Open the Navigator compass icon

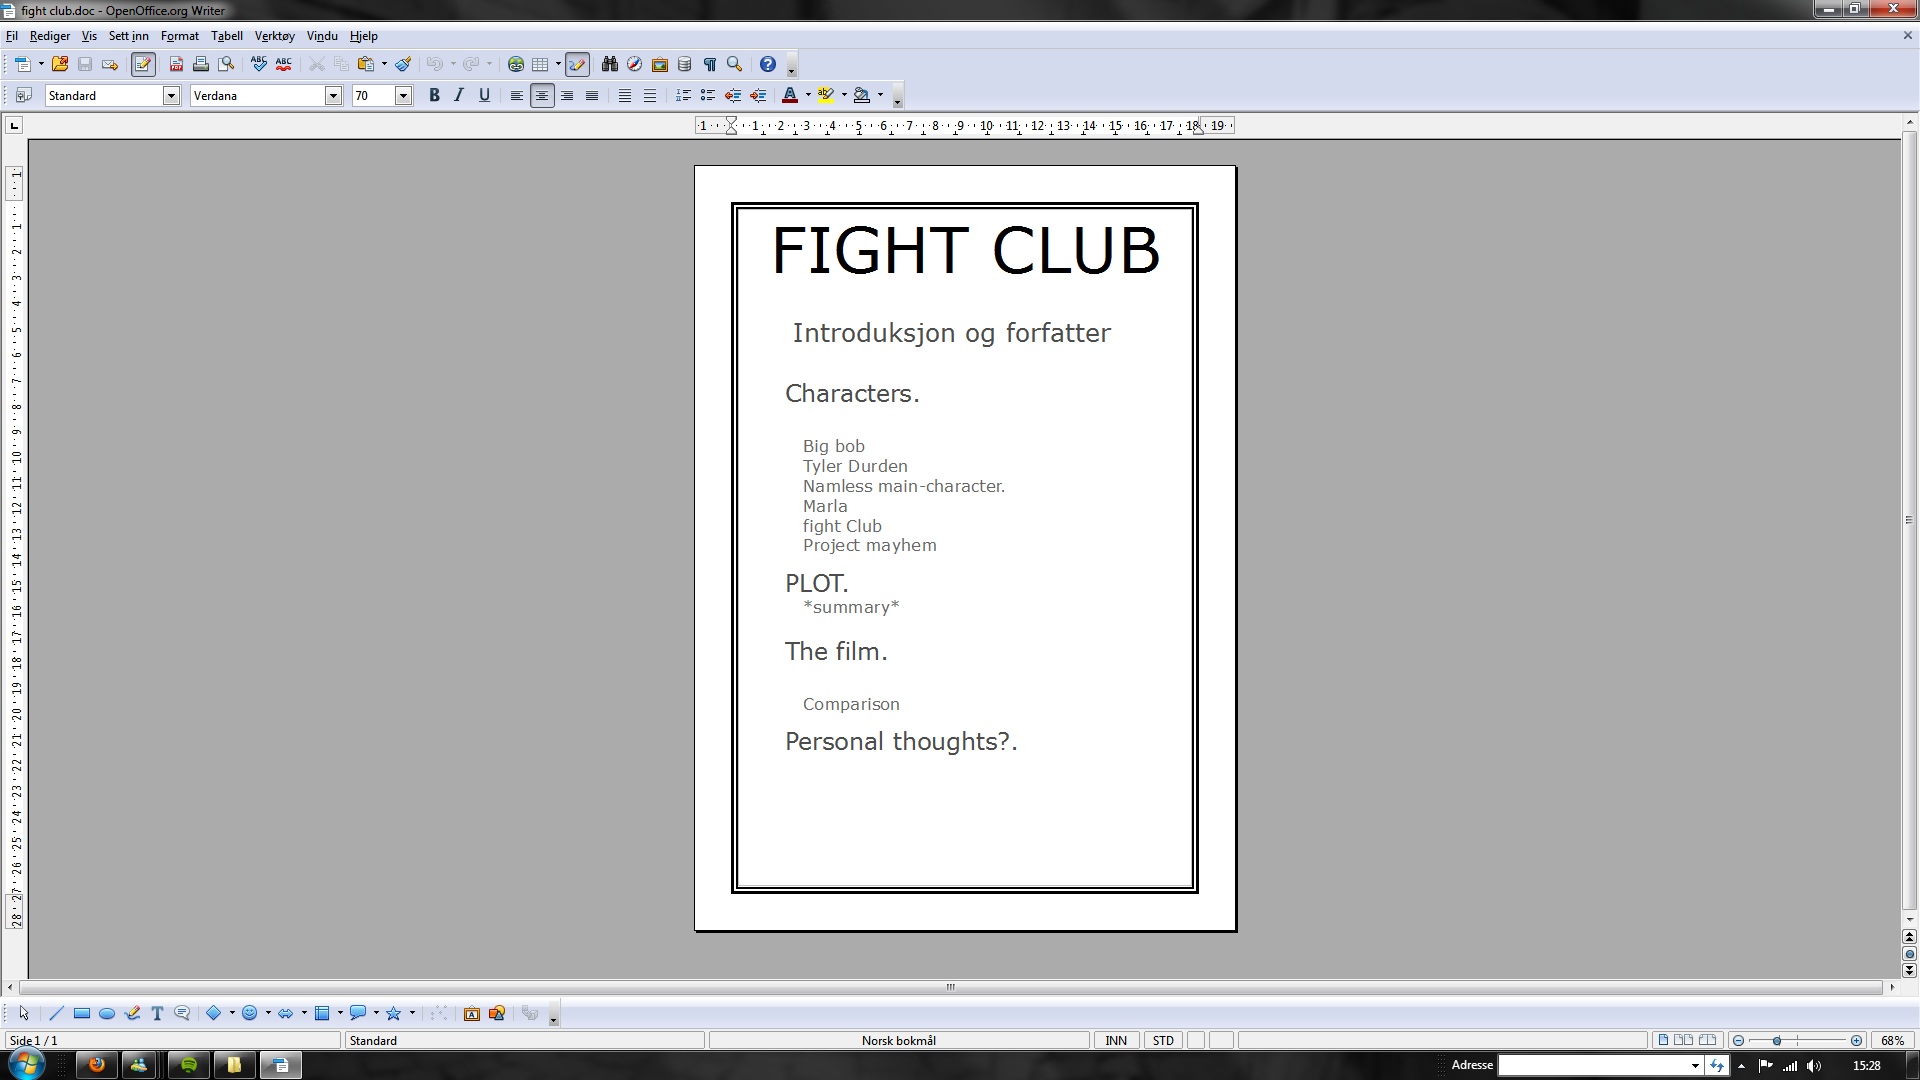click(x=634, y=64)
